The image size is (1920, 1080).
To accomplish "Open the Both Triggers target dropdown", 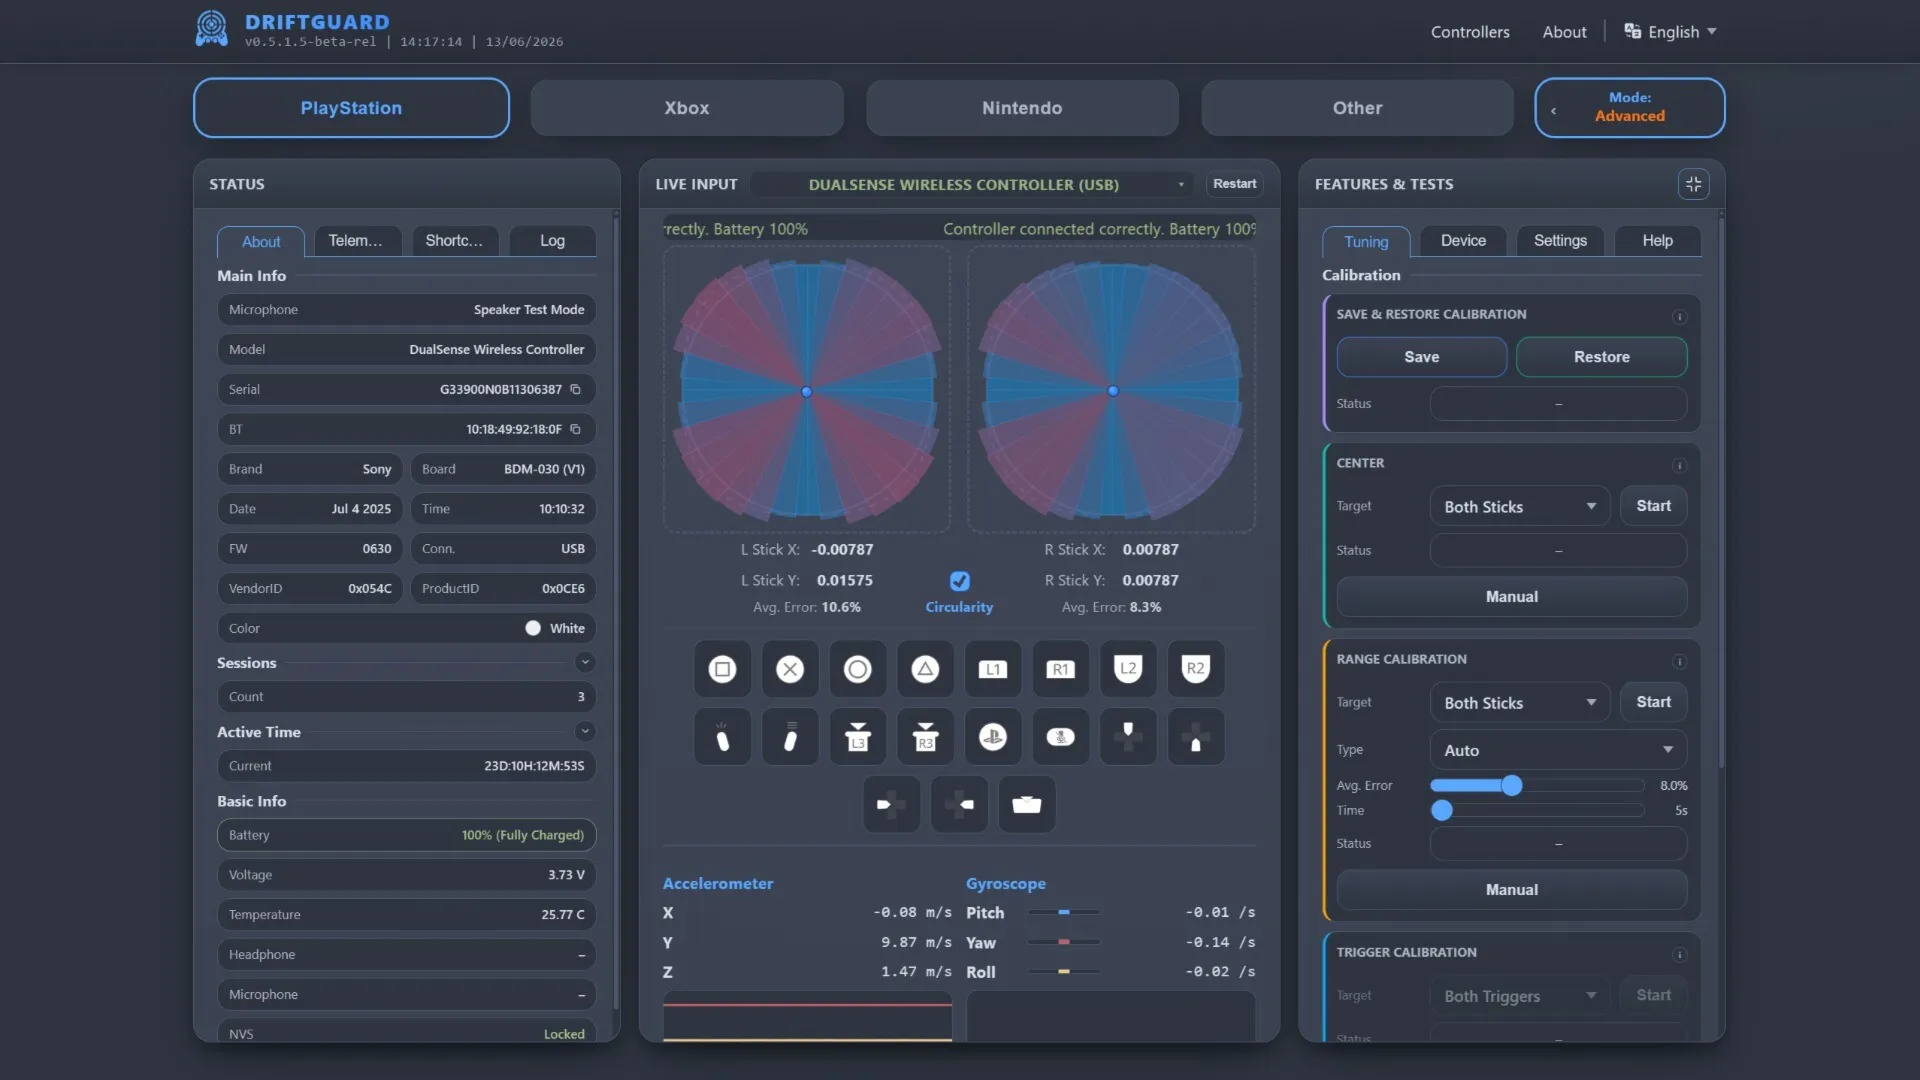I will coord(1519,996).
